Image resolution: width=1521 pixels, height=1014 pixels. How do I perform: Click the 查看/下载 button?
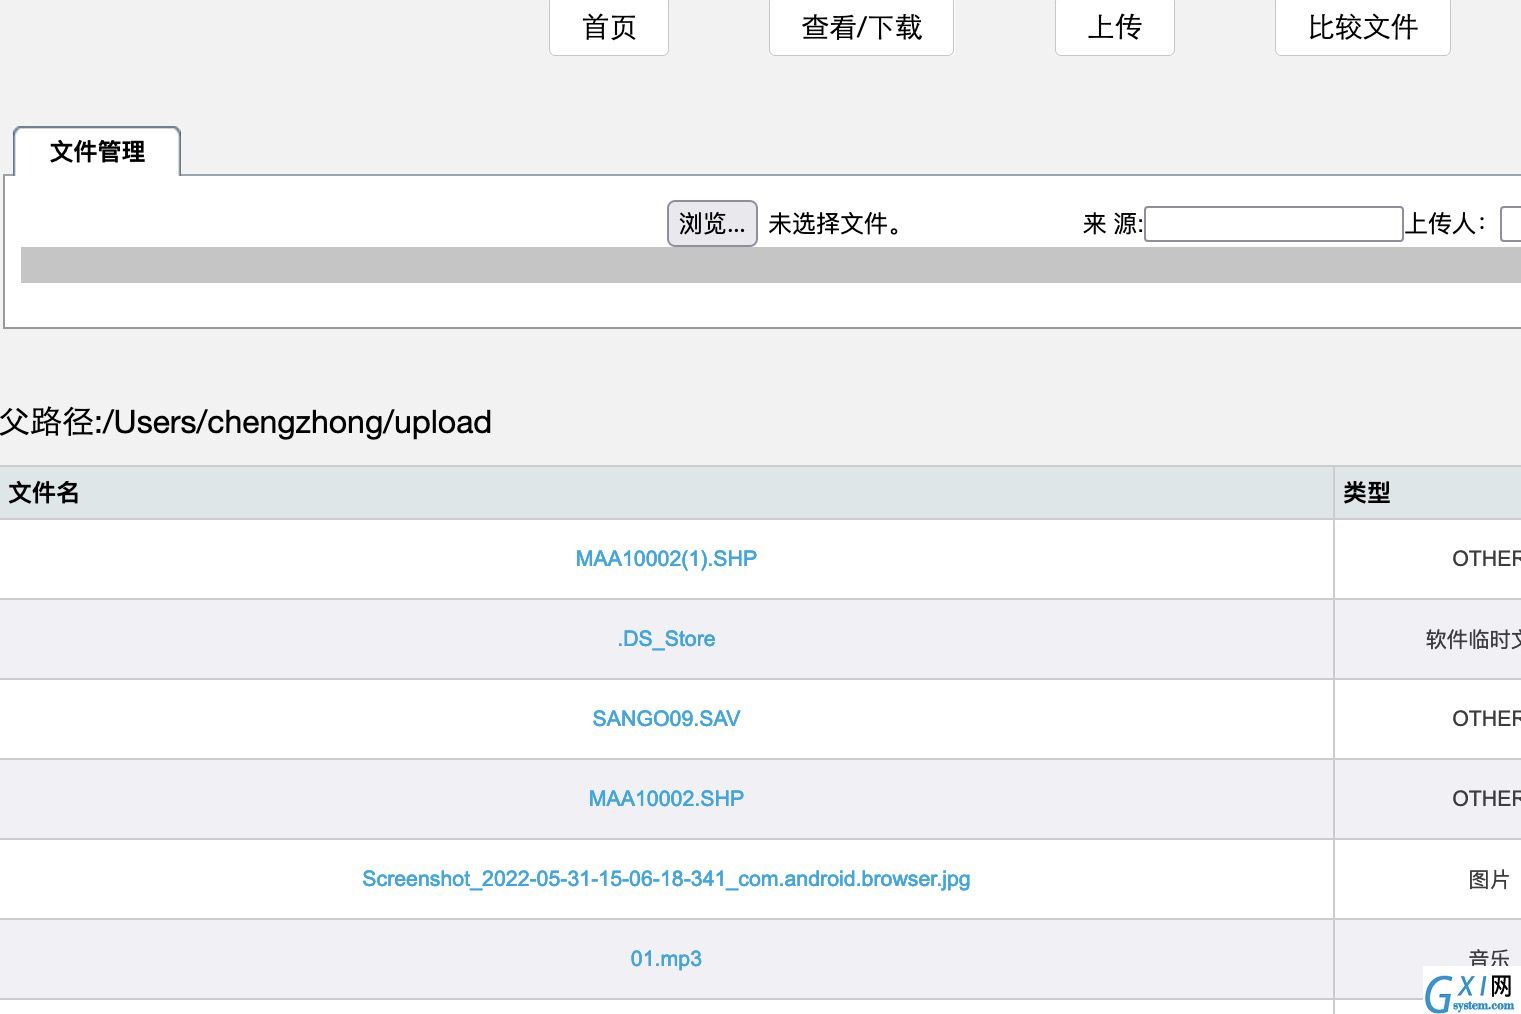861,27
